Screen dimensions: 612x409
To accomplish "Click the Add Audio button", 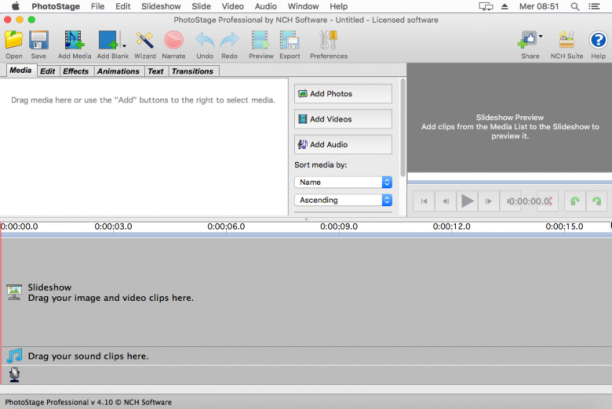I will point(343,144).
